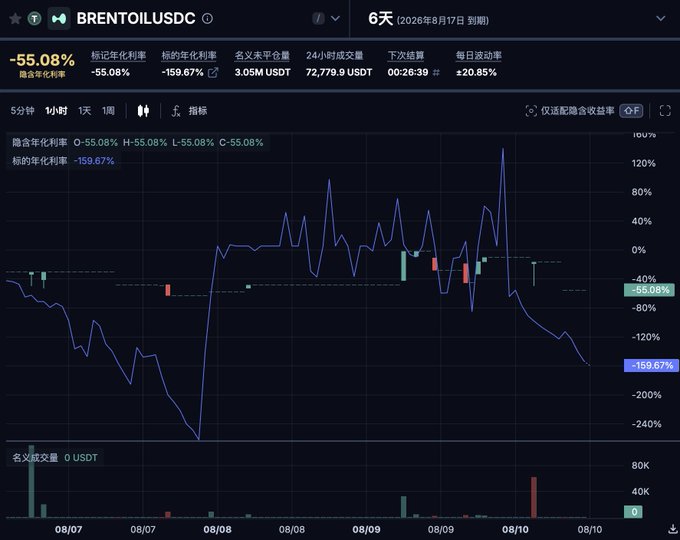680x540 pixels.
Task: Click the volume axis 0 tag
Action: point(633,512)
